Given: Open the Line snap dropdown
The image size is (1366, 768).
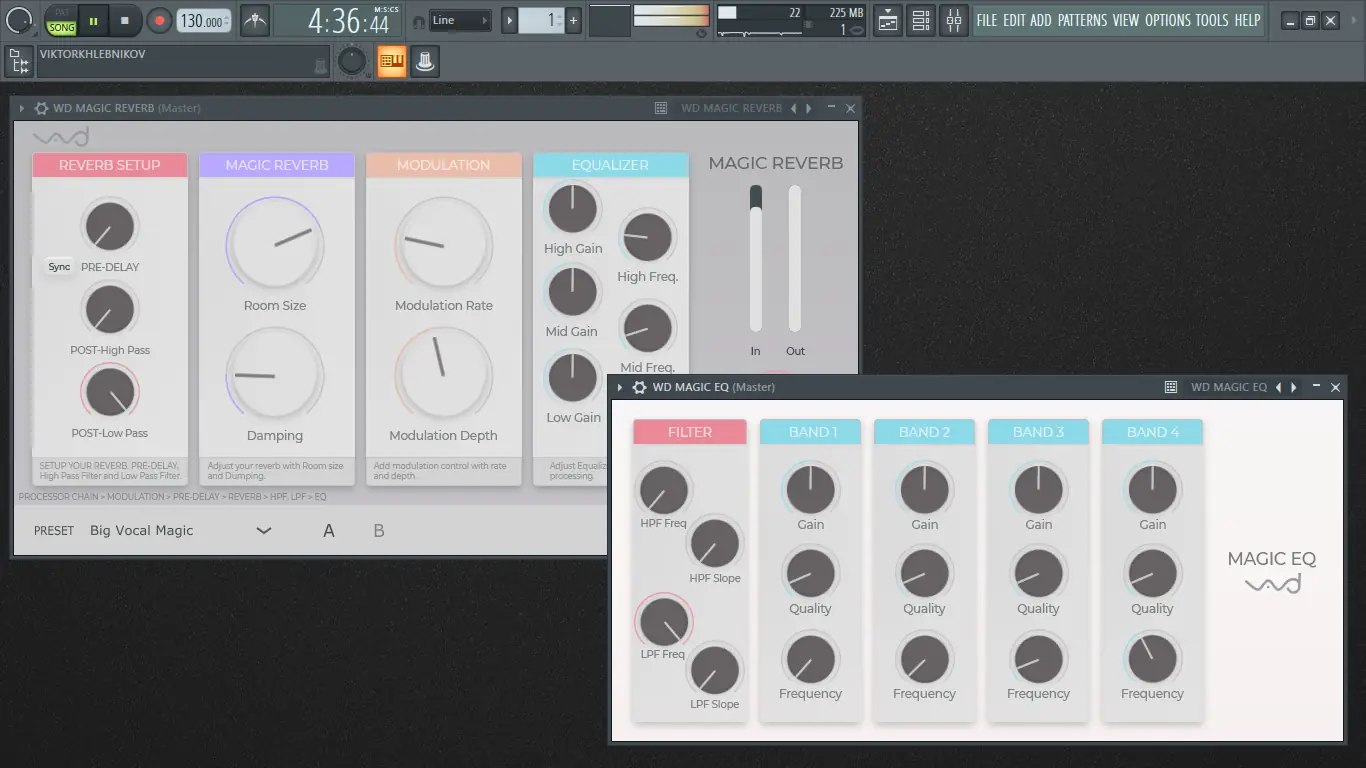Looking at the screenshot, I should (x=460, y=20).
